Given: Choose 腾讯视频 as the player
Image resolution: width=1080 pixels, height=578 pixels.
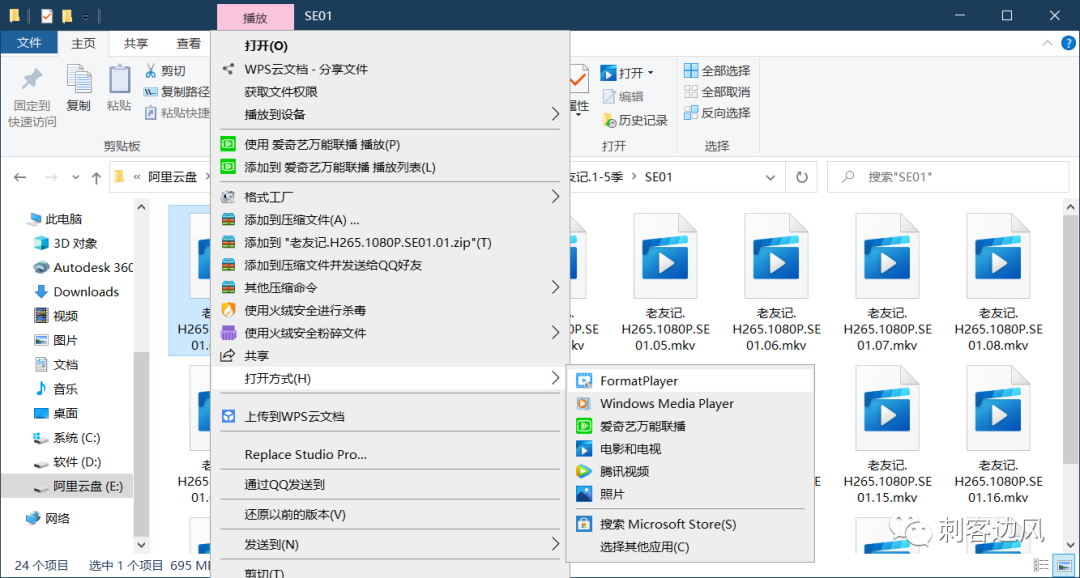Looking at the screenshot, I should (x=689, y=471).
